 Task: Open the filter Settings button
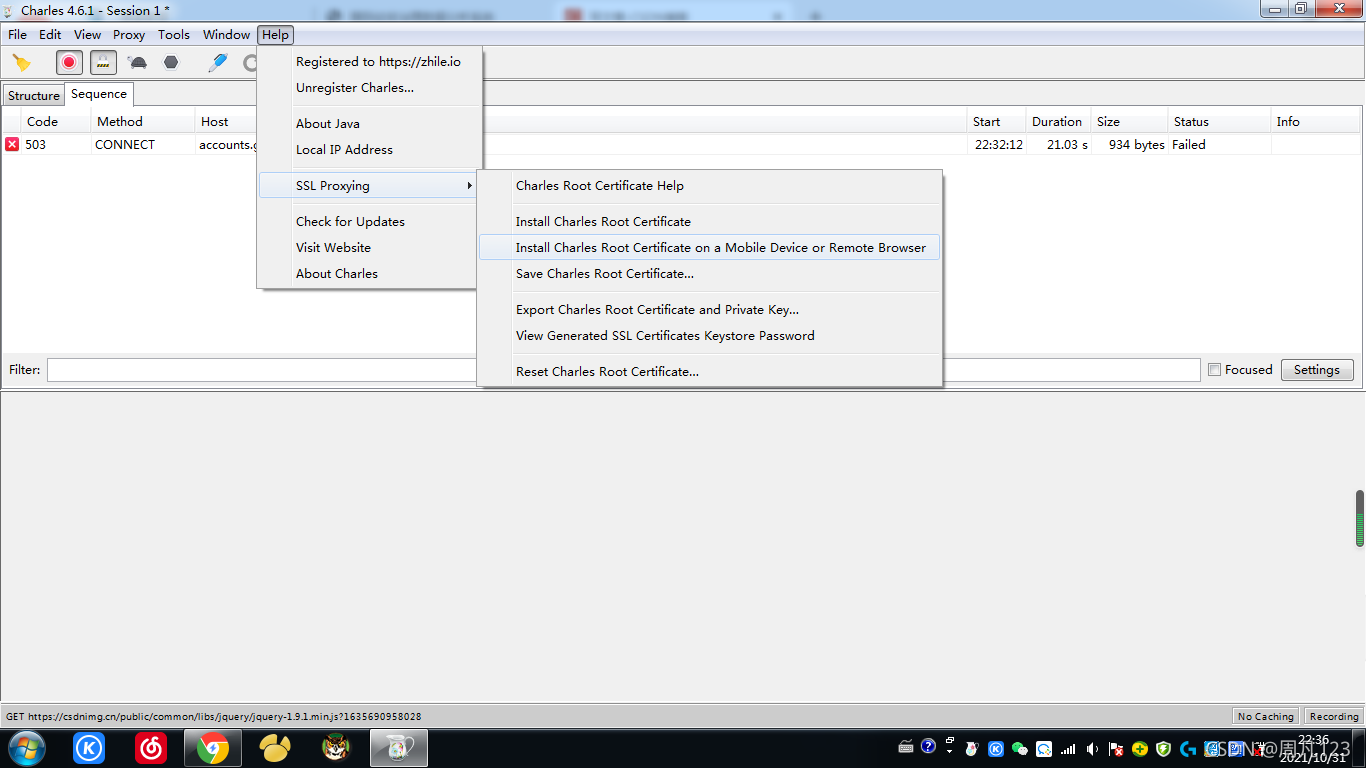pyautogui.click(x=1317, y=370)
